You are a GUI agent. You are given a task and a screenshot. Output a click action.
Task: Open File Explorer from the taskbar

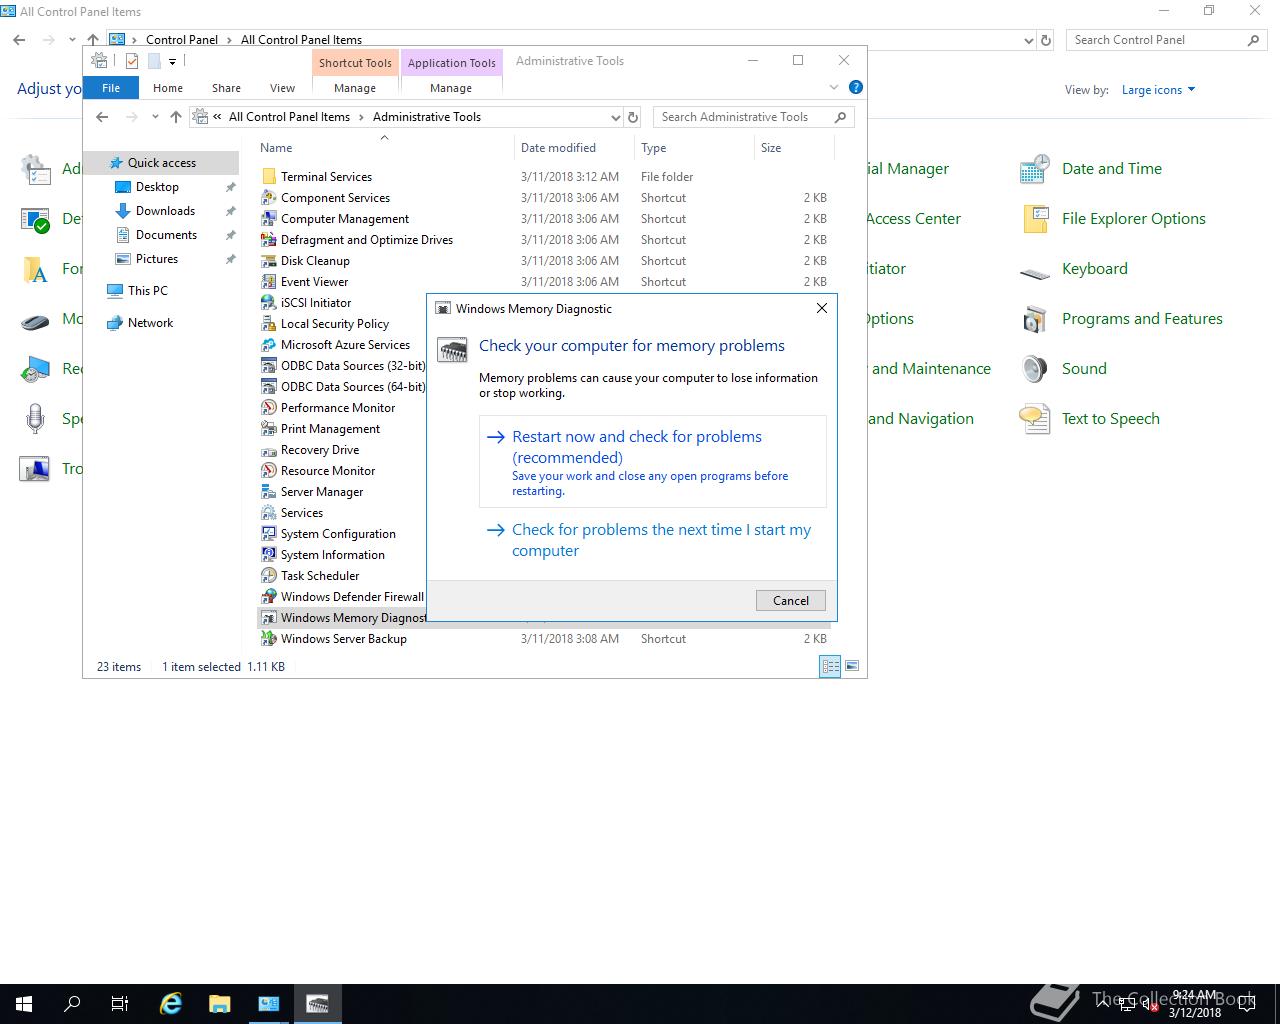tap(219, 1004)
